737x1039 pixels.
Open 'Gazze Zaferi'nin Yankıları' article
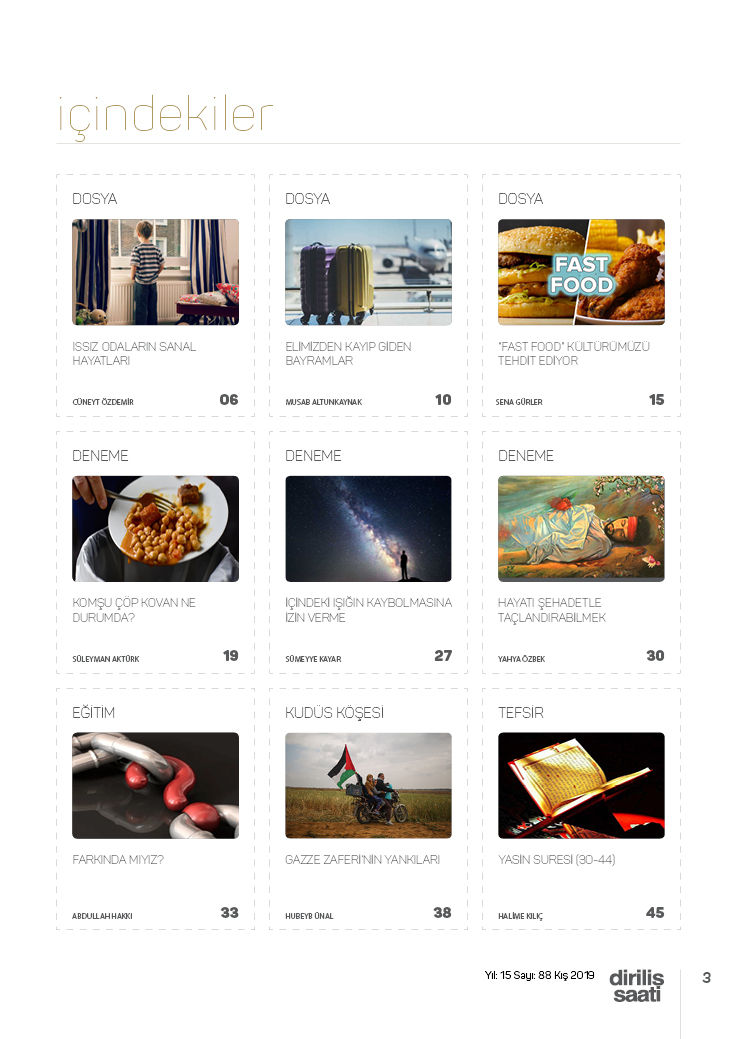tap(363, 859)
